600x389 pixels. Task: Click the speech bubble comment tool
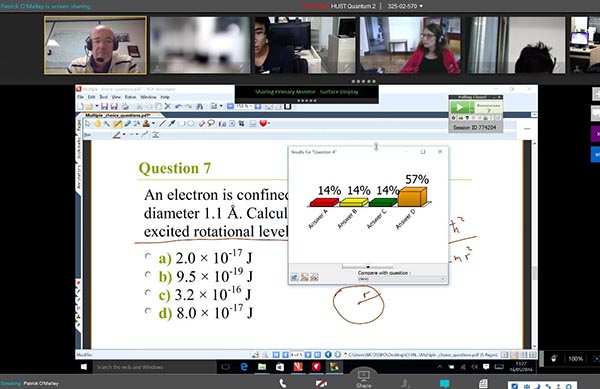pyautogui.click(x=211, y=123)
